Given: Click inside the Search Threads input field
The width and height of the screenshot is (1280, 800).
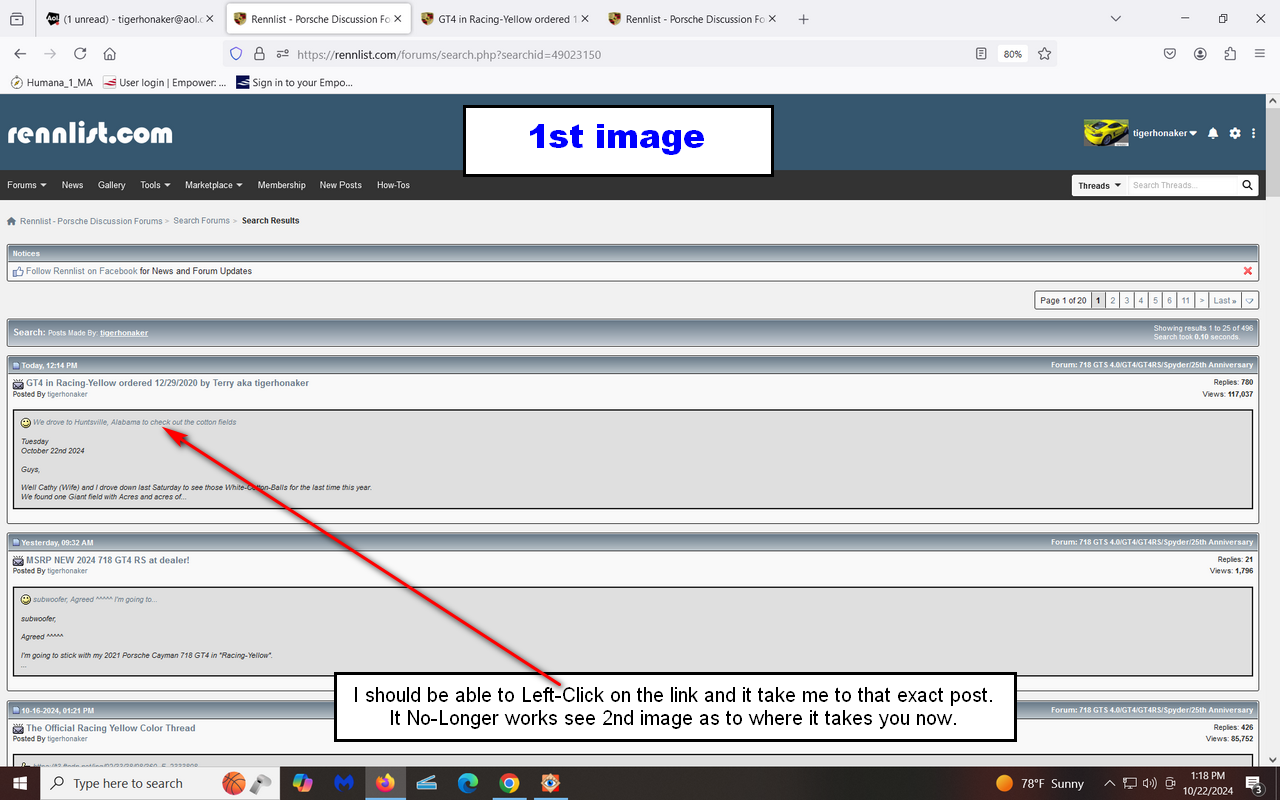Looking at the screenshot, I should click(1182, 185).
